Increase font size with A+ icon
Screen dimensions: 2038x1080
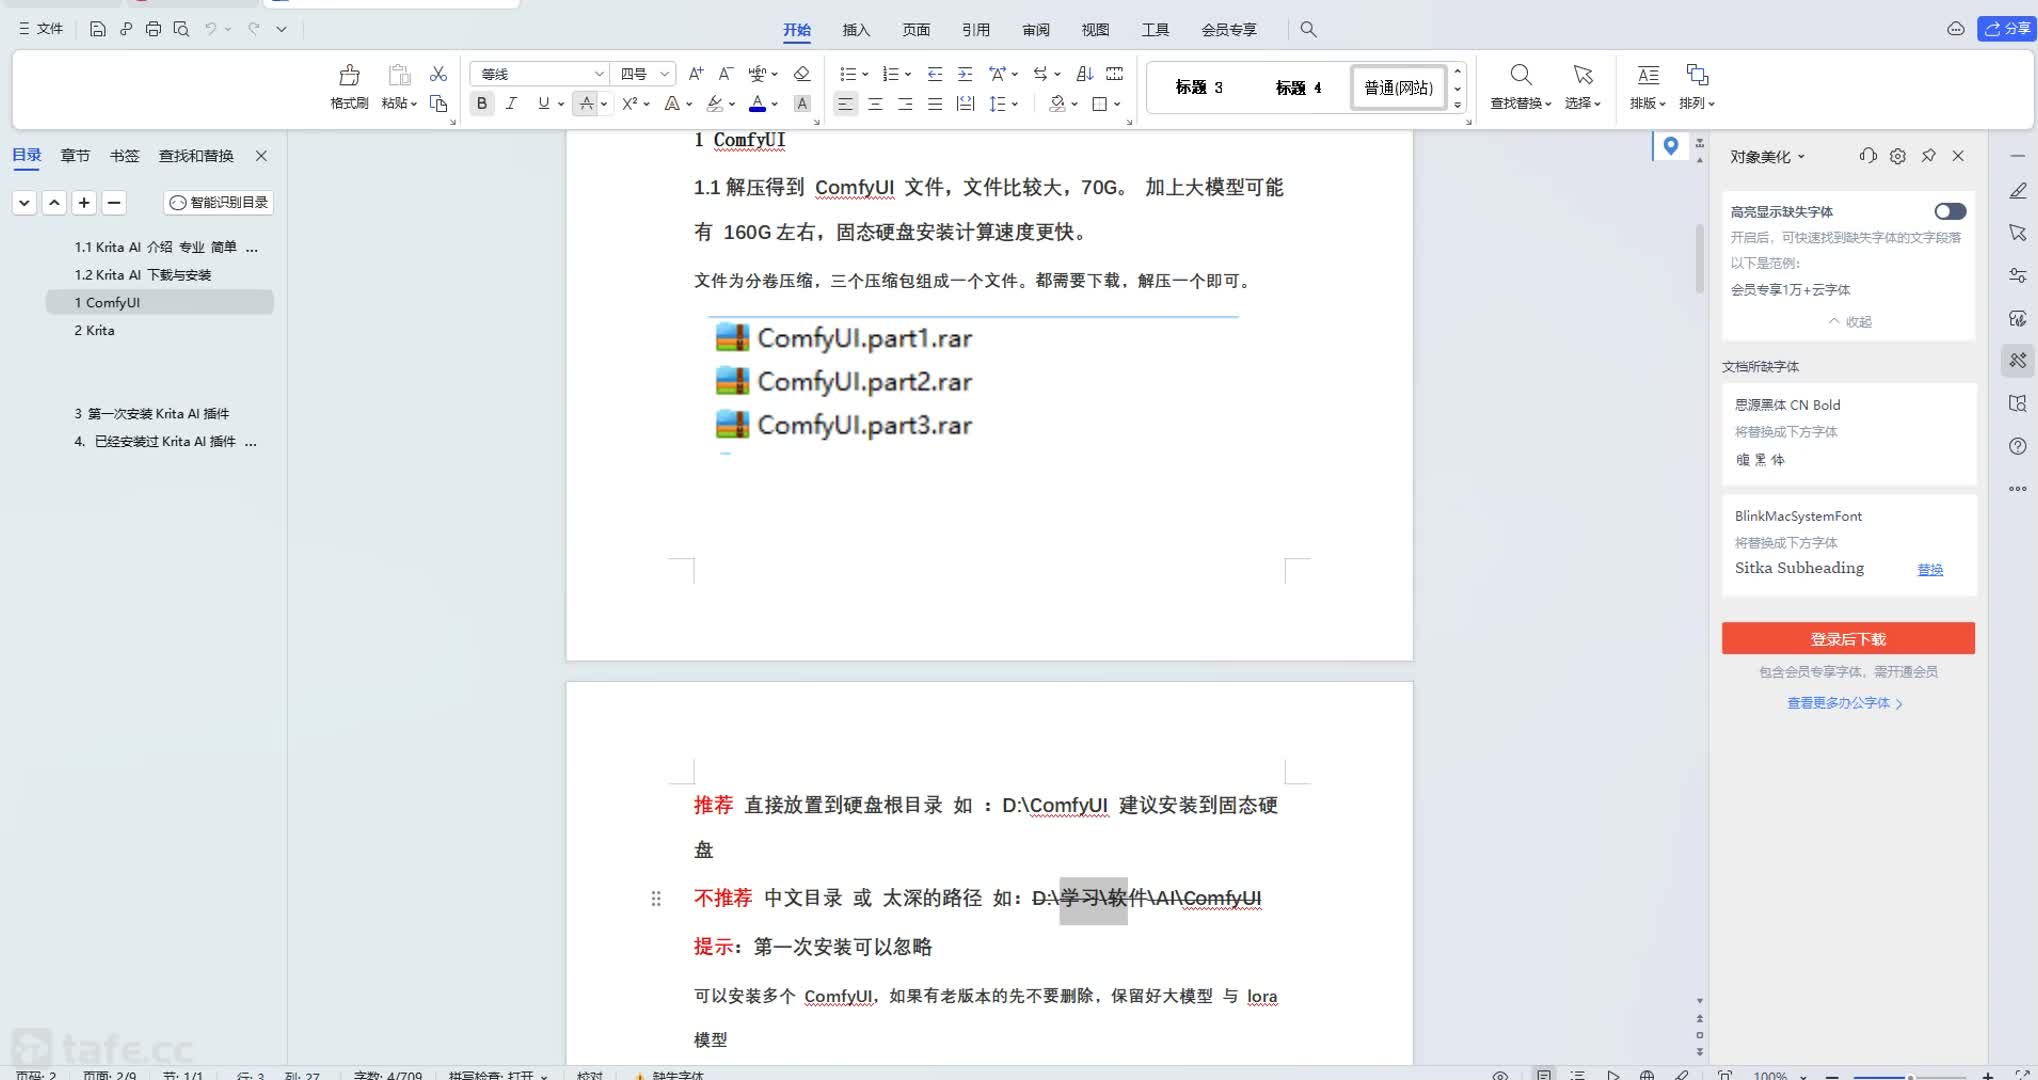pyautogui.click(x=696, y=74)
